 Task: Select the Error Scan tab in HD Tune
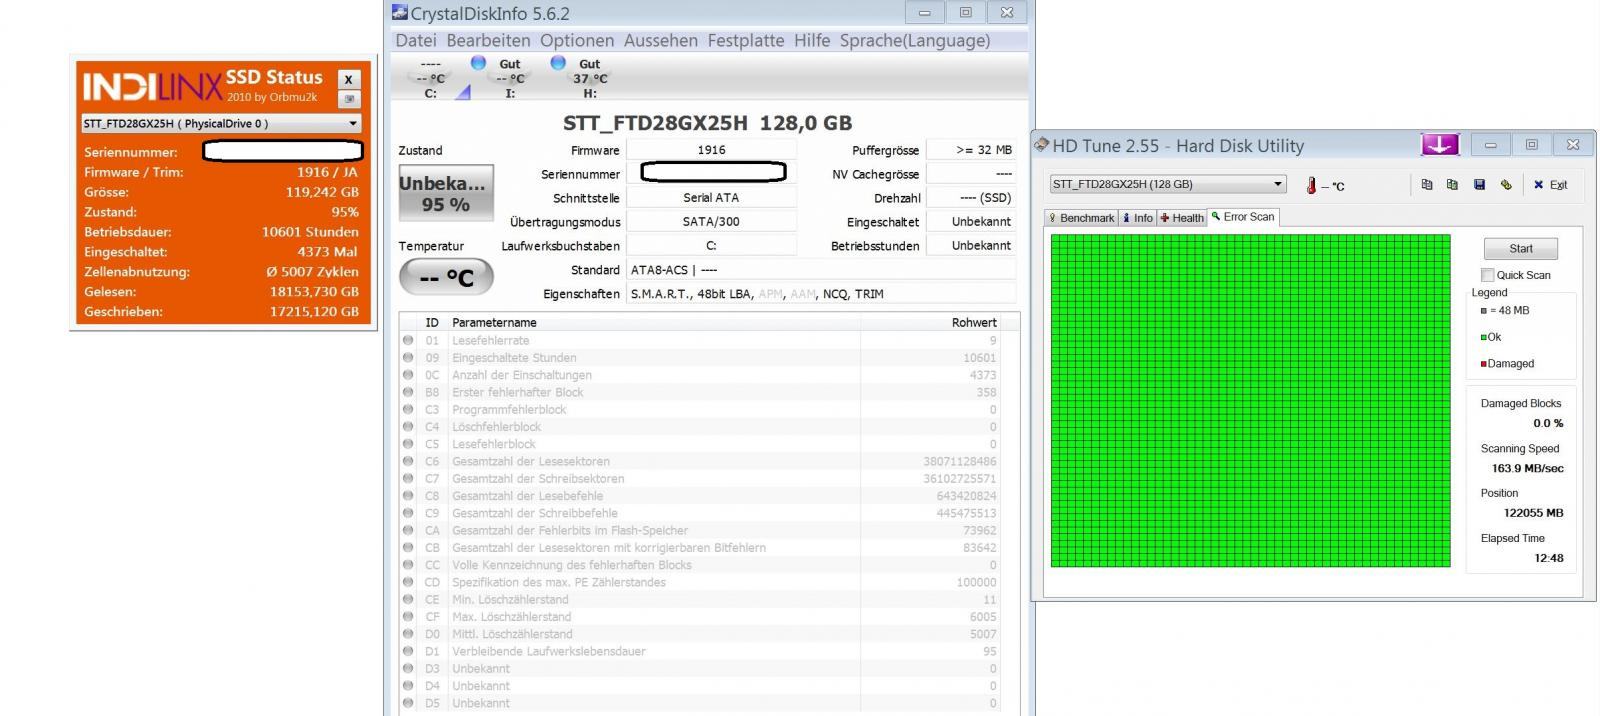1243,217
